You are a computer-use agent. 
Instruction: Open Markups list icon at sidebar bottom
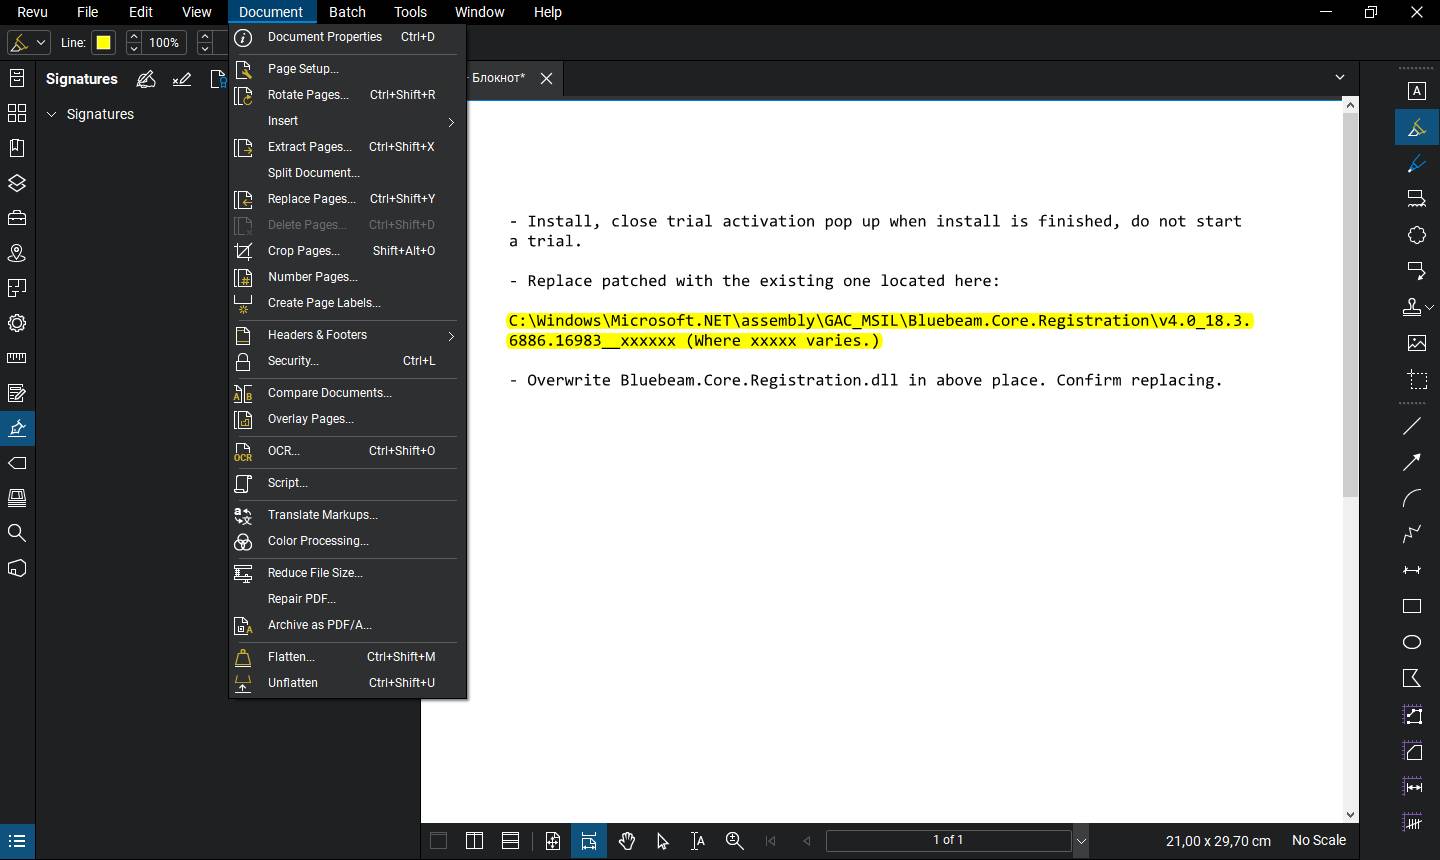click(17, 841)
